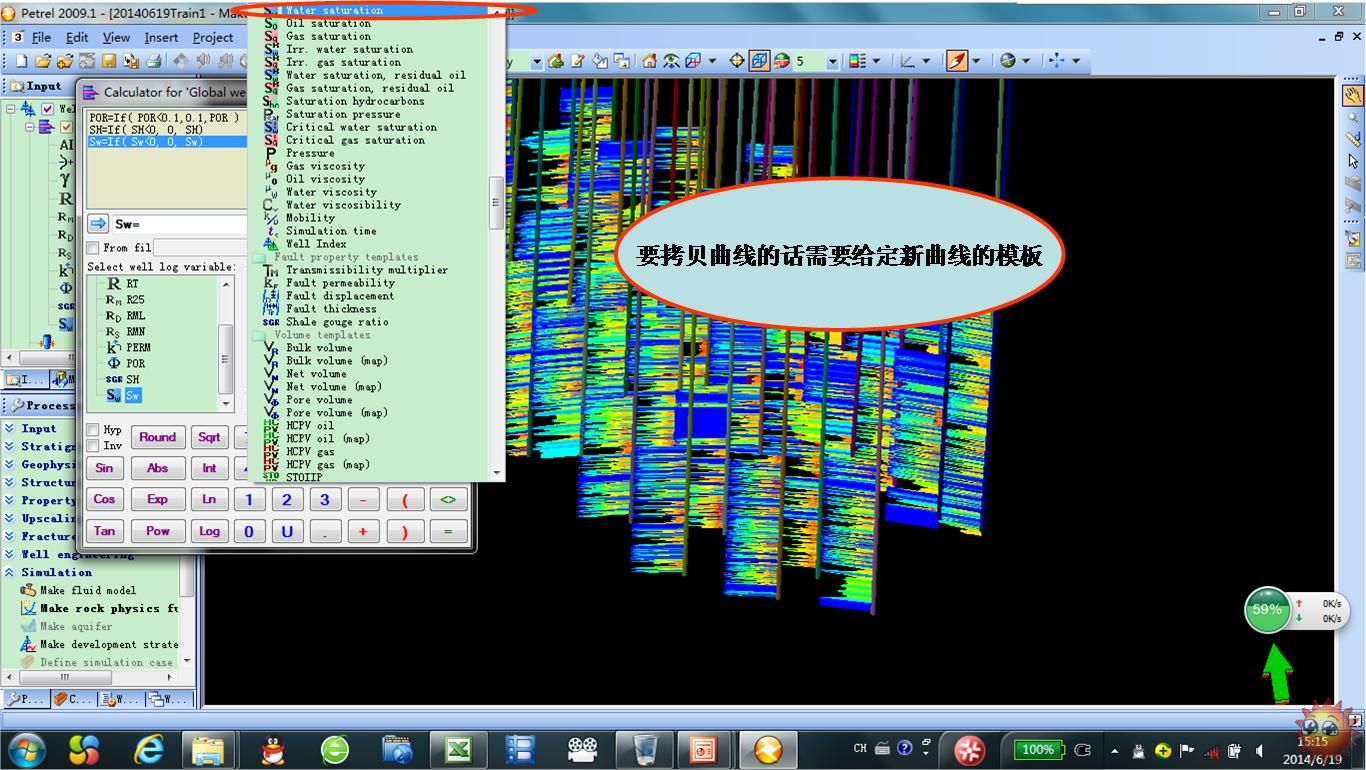The width and height of the screenshot is (1366, 770).
Task: Click the globe sphere toolbar icon
Action: point(1008,61)
